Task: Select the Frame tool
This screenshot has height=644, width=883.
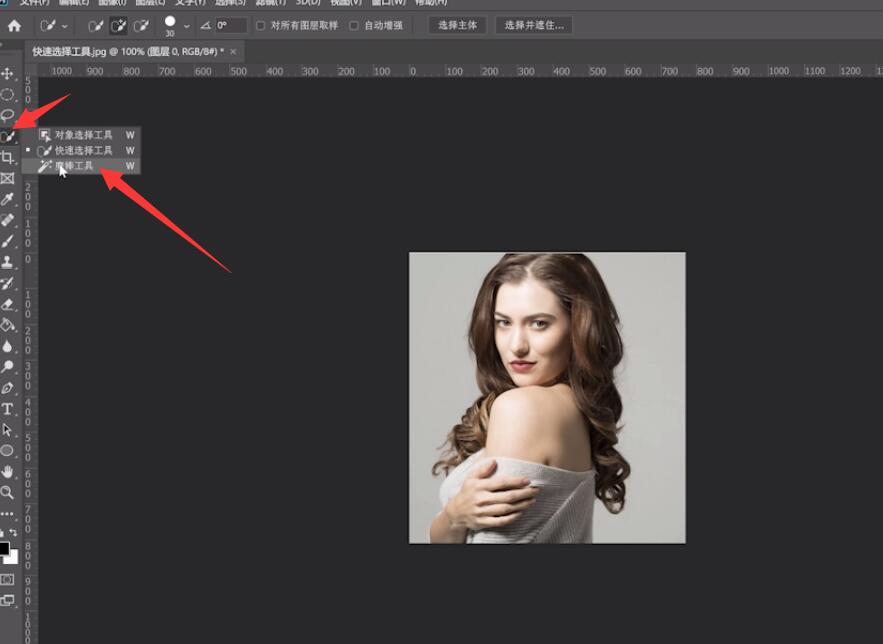Action: click(x=7, y=178)
